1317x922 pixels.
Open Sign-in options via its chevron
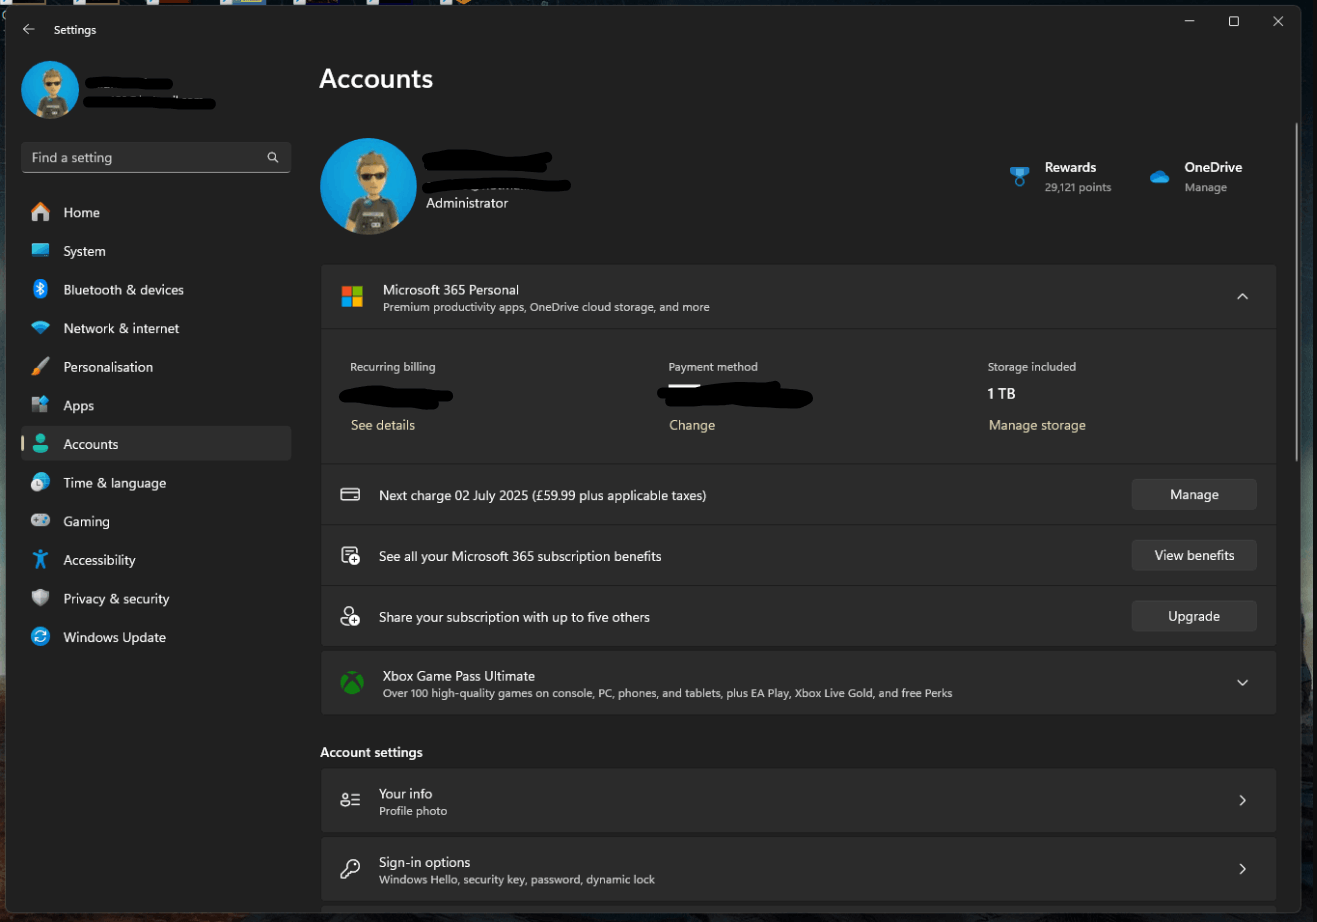[x=1242, y=869]
